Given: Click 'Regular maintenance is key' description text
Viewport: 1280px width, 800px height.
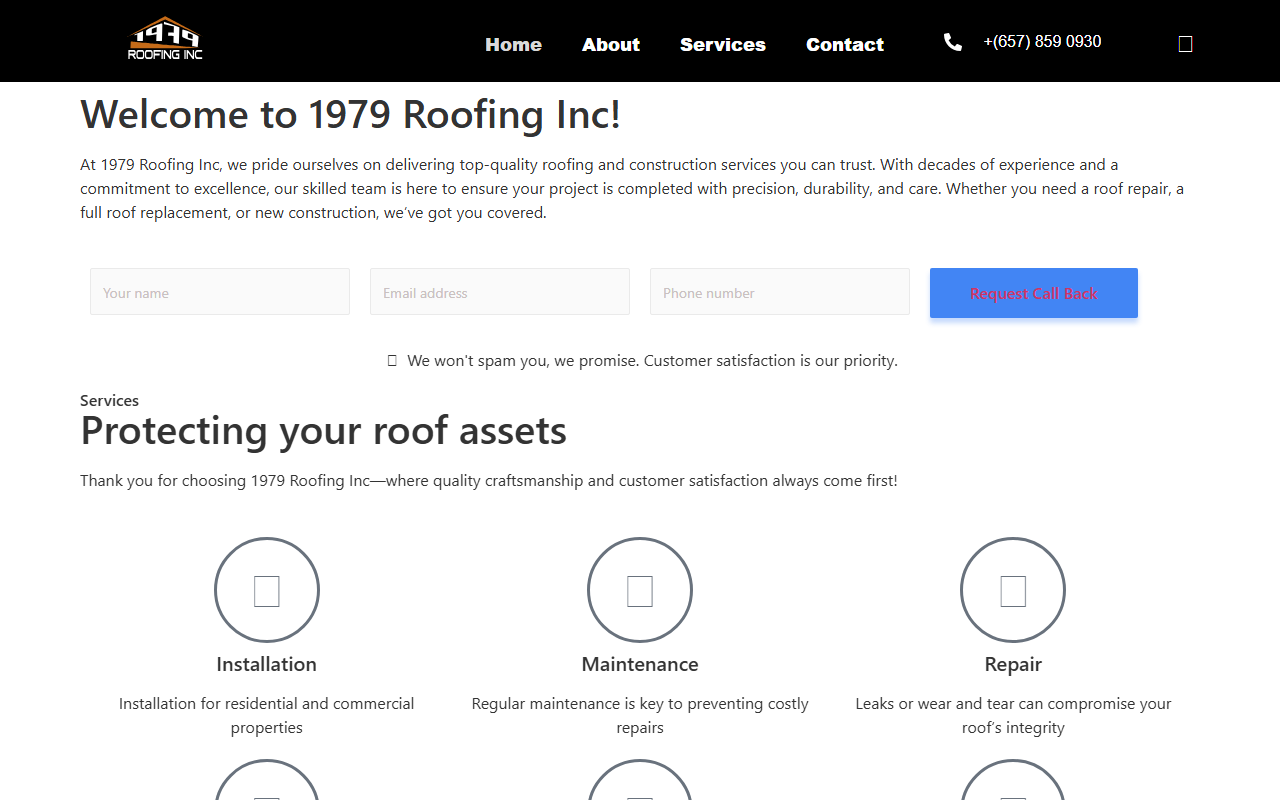Looking at the screenshot, I should [x=640, y=716].
